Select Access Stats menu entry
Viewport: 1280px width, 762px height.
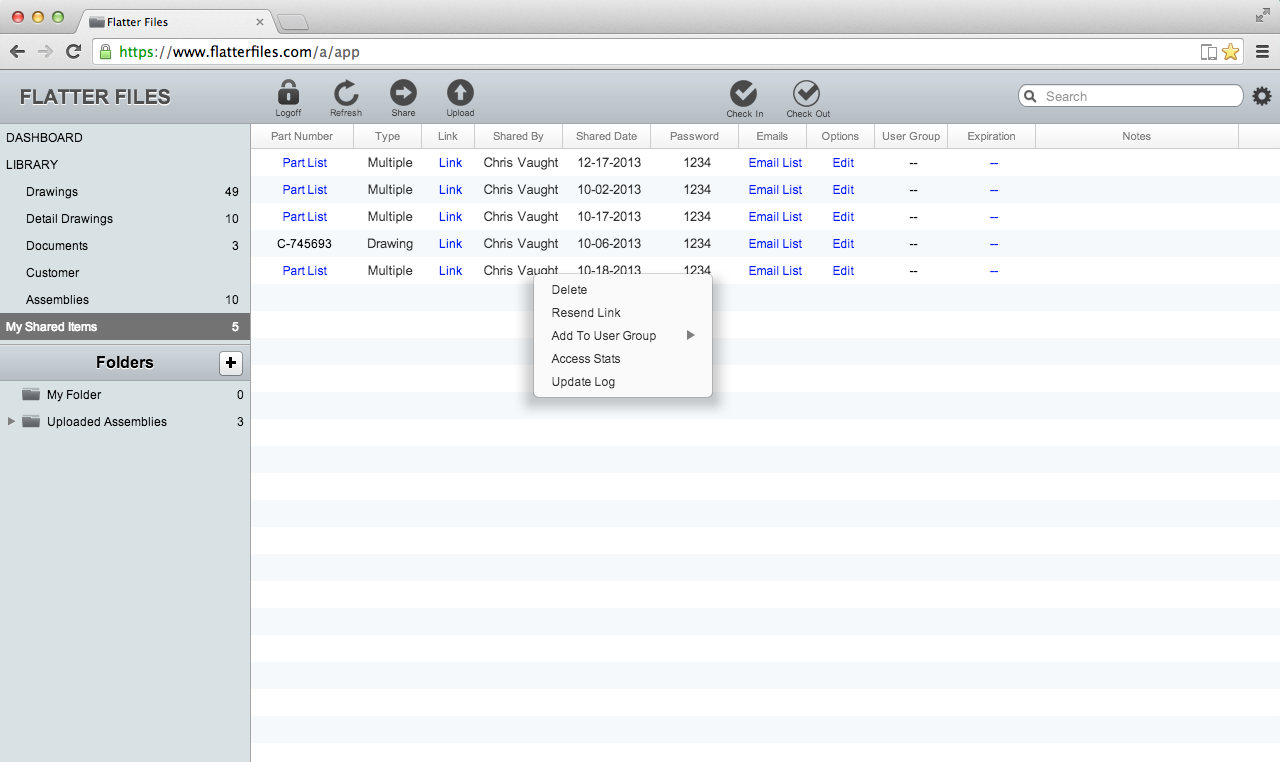pyautogui.click(x=623, y=359)
